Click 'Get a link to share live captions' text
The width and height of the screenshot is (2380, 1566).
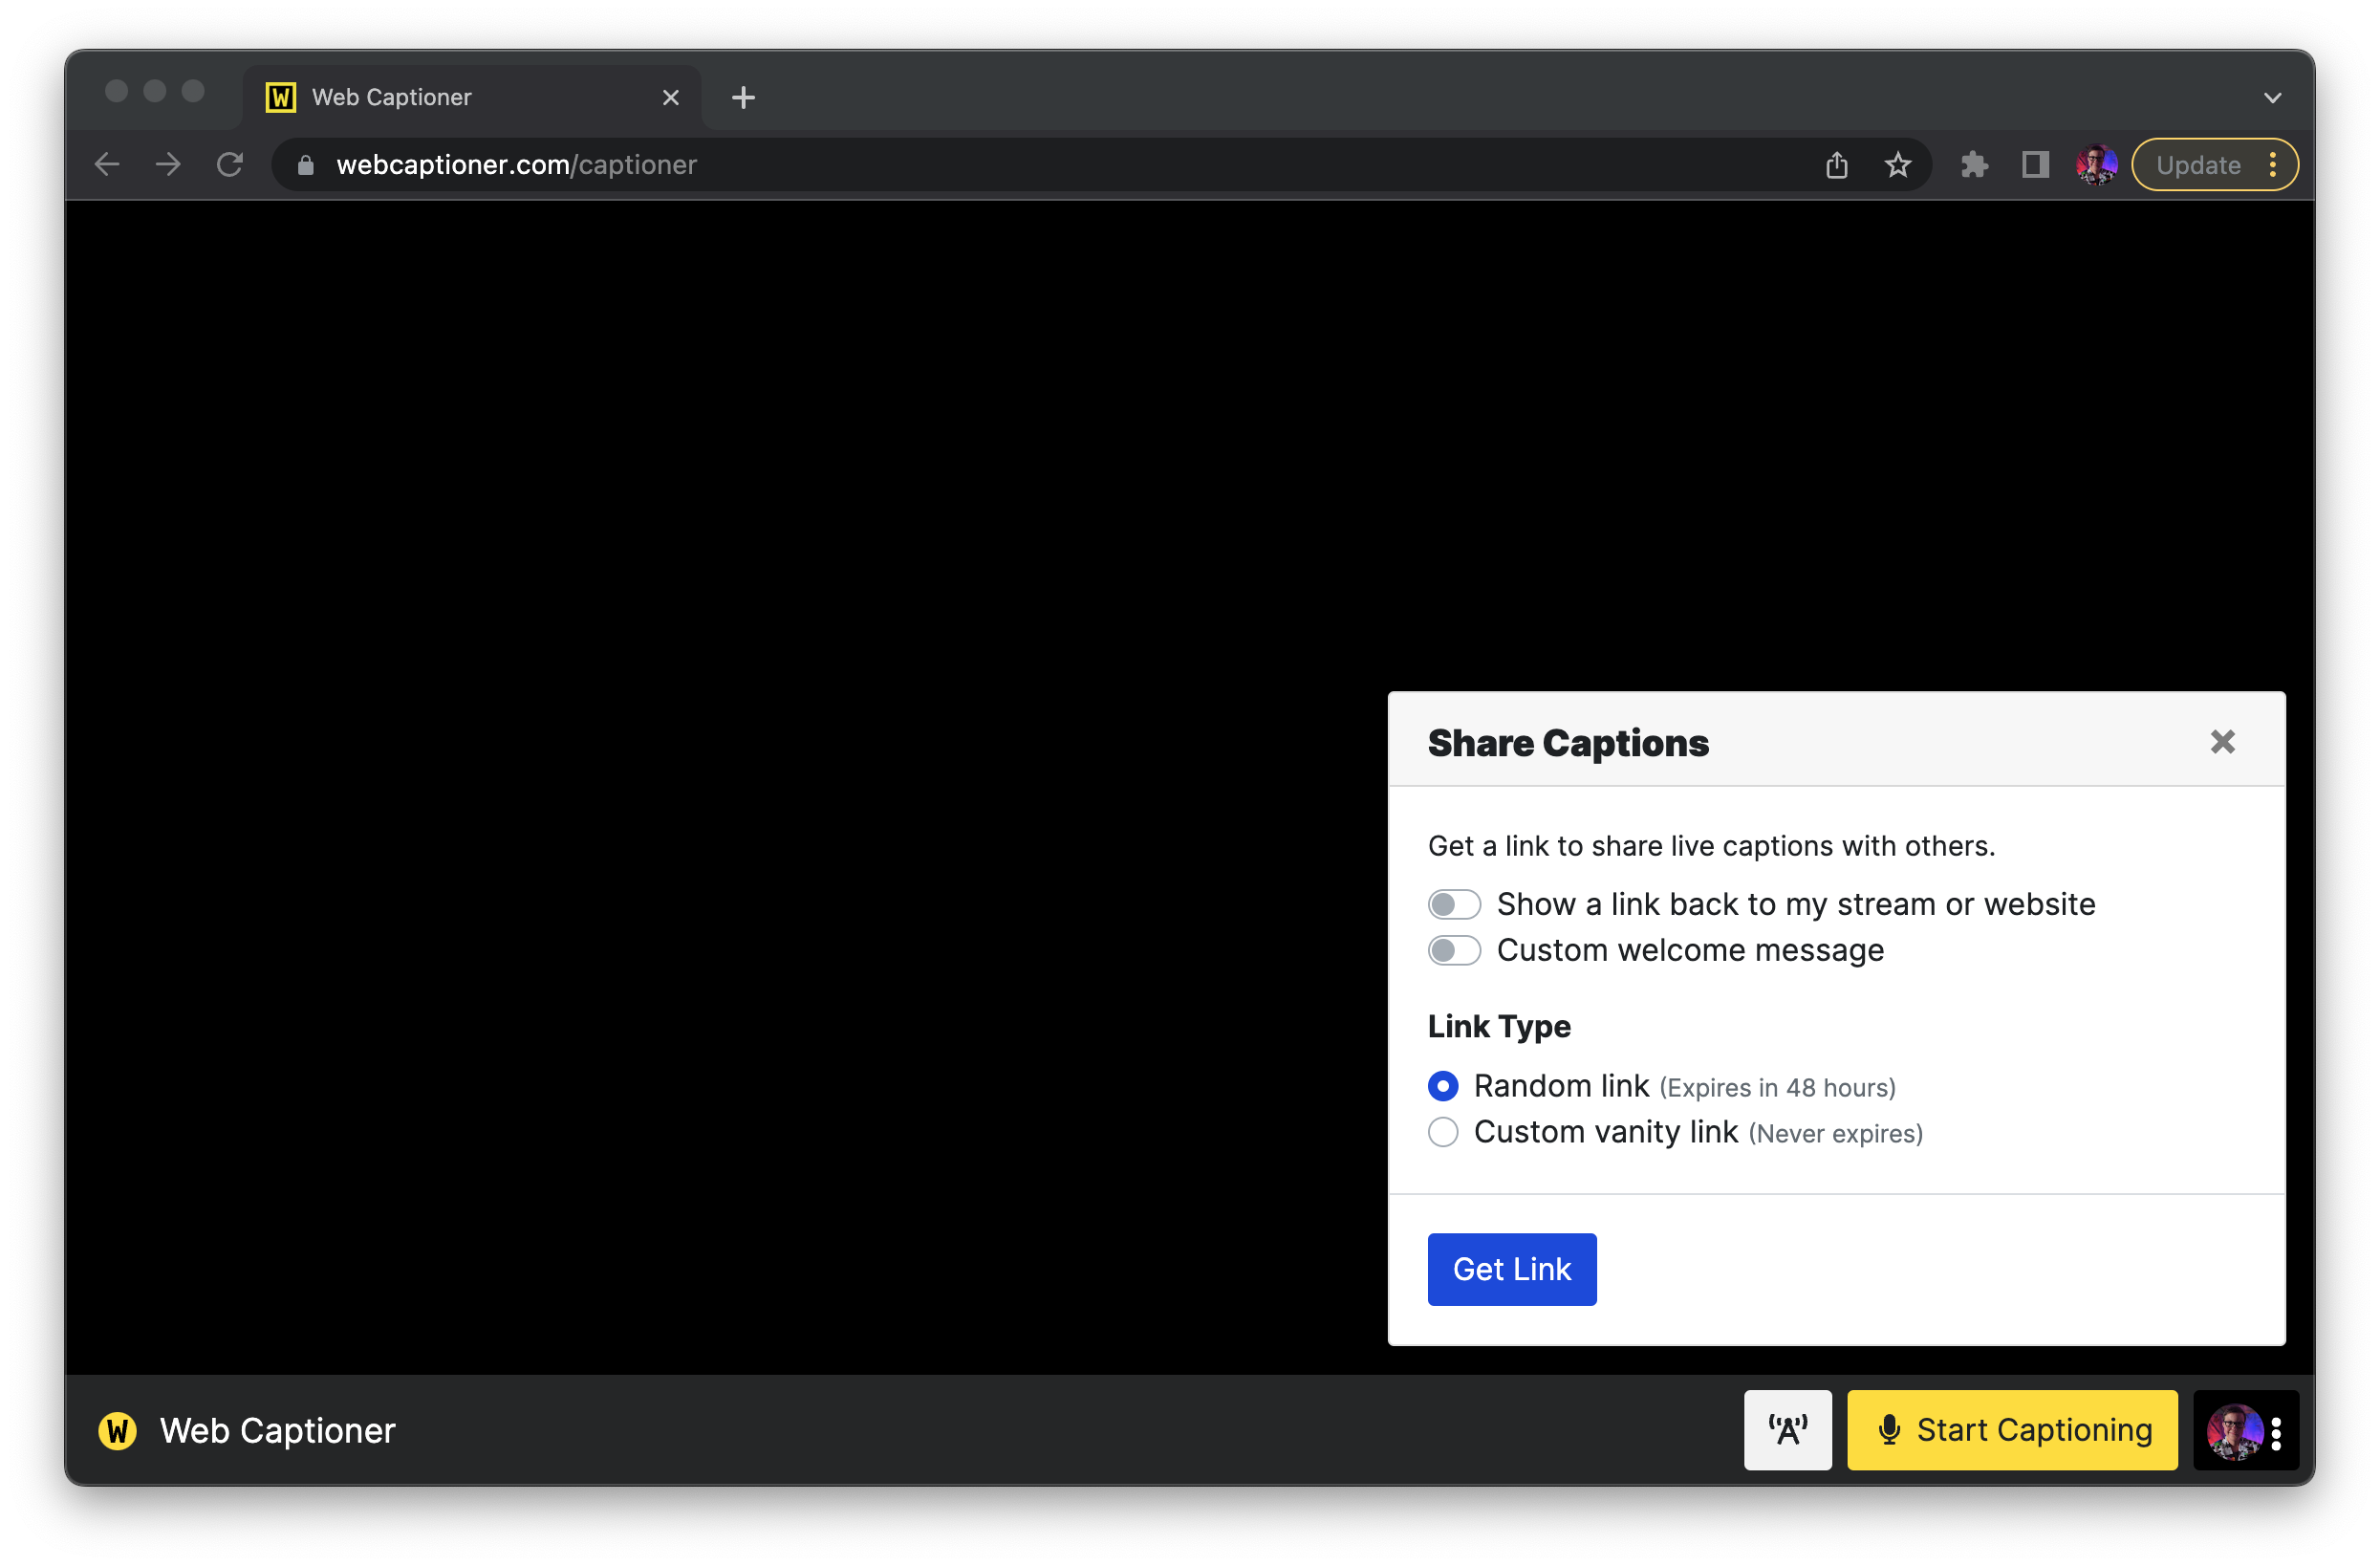click(x=1711, y=846)
